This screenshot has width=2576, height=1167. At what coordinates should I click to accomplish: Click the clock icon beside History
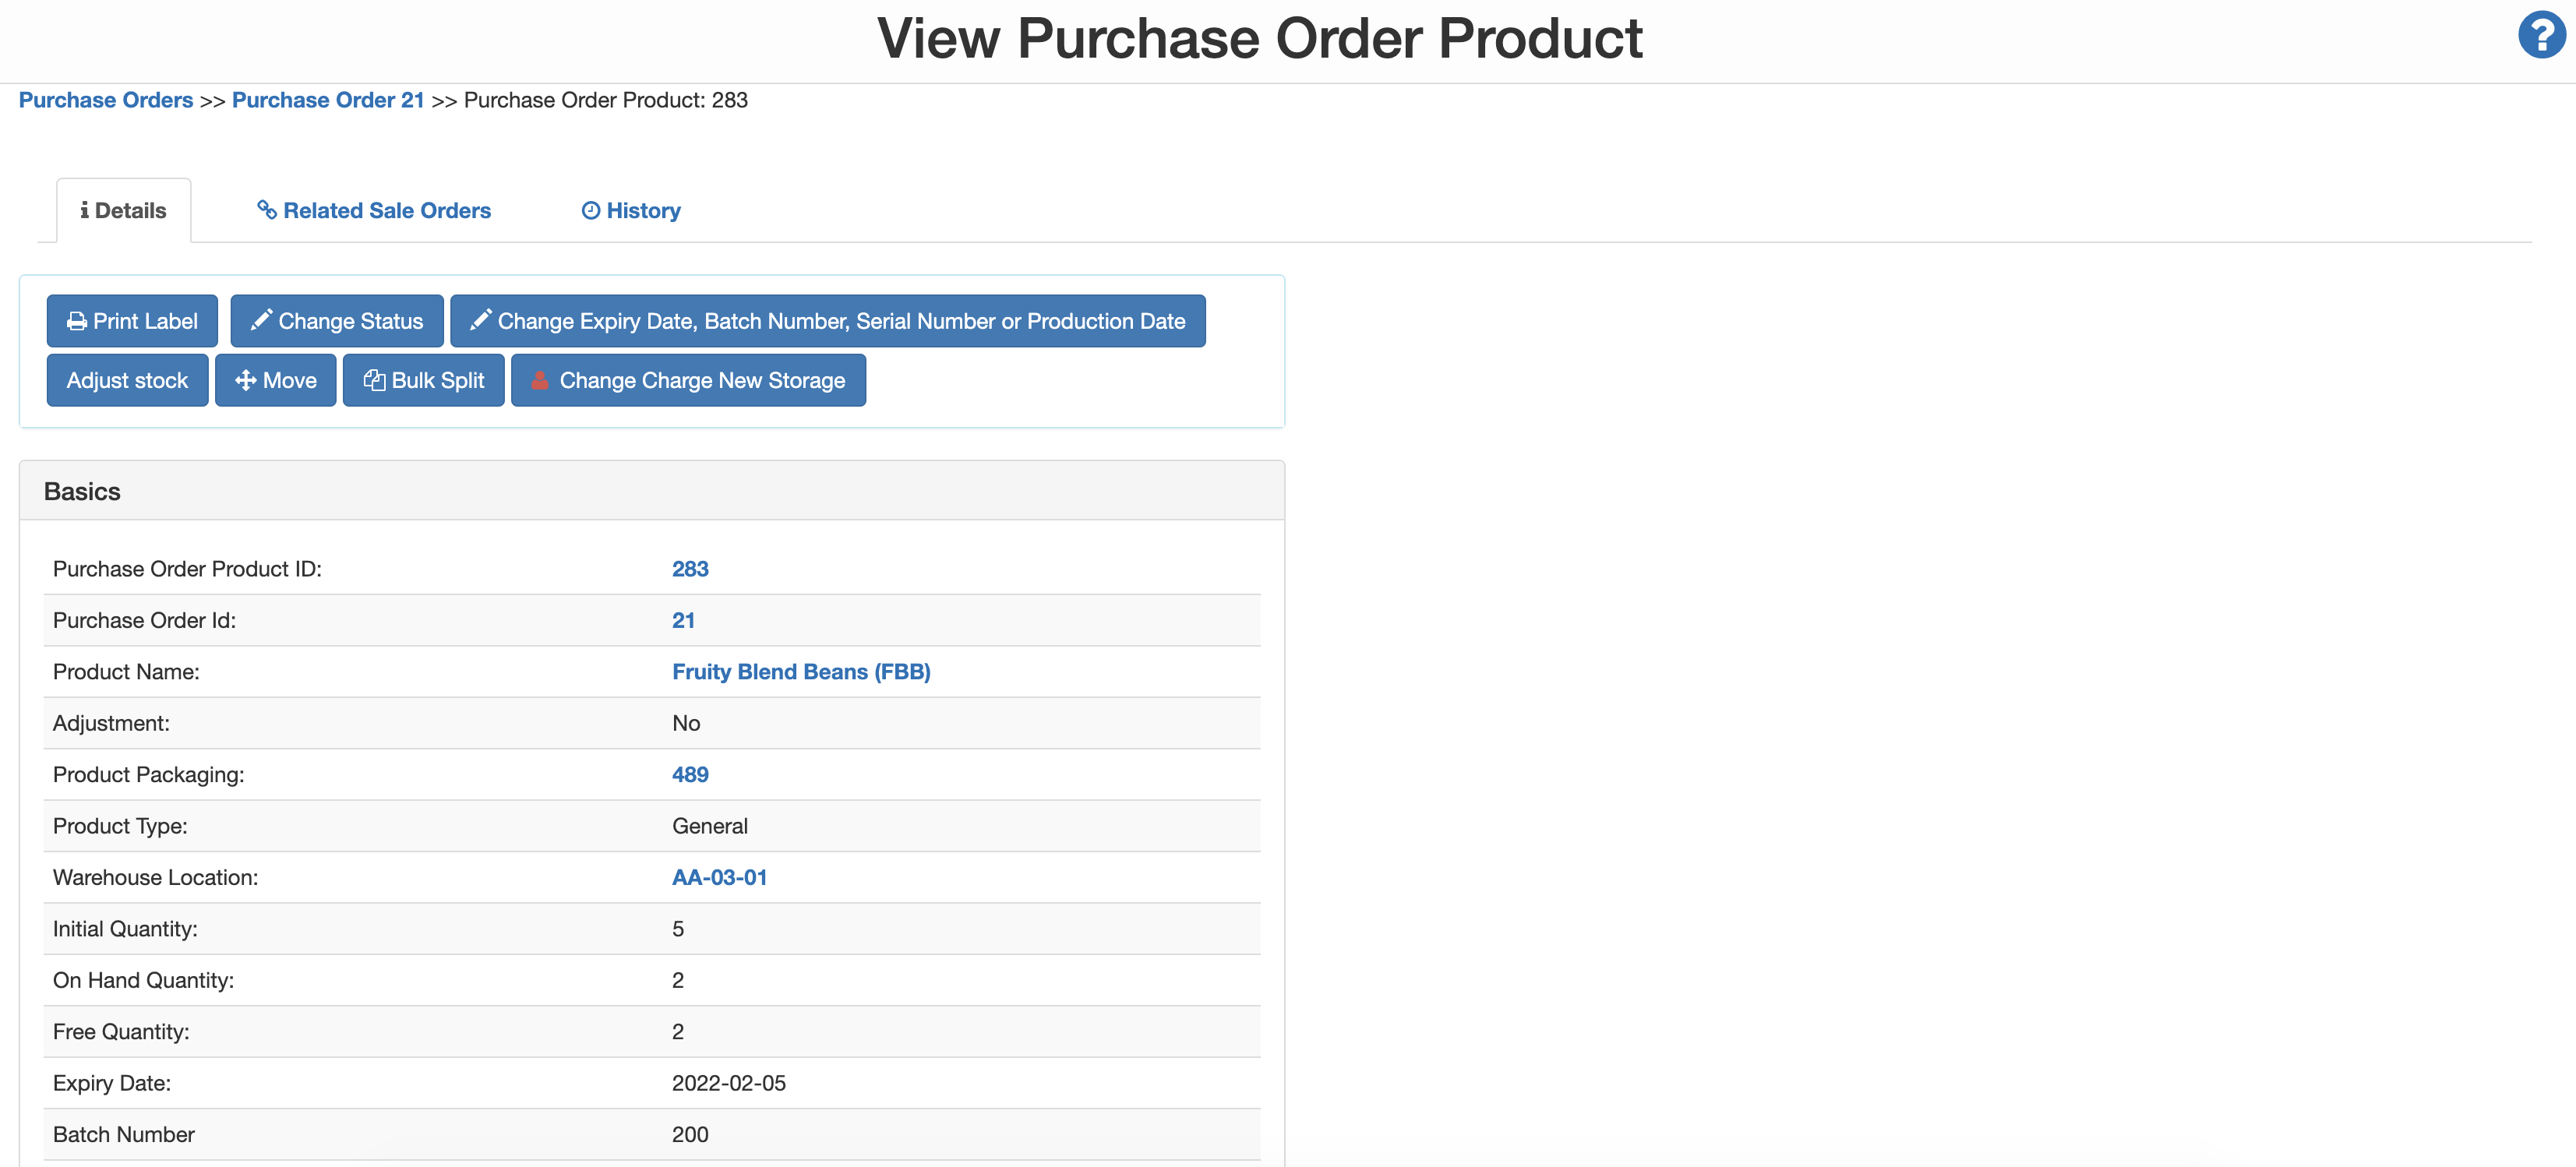point(591,210)
